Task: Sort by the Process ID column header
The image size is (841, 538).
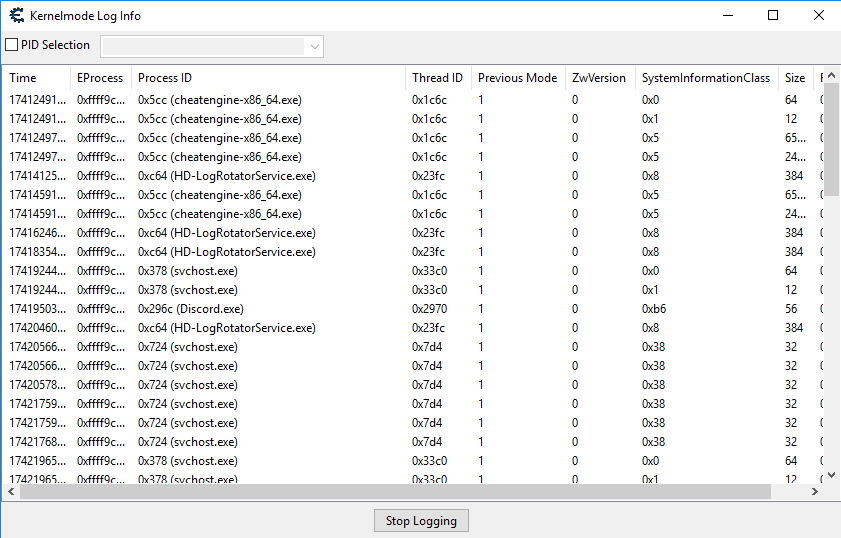Action: [268, 78]
